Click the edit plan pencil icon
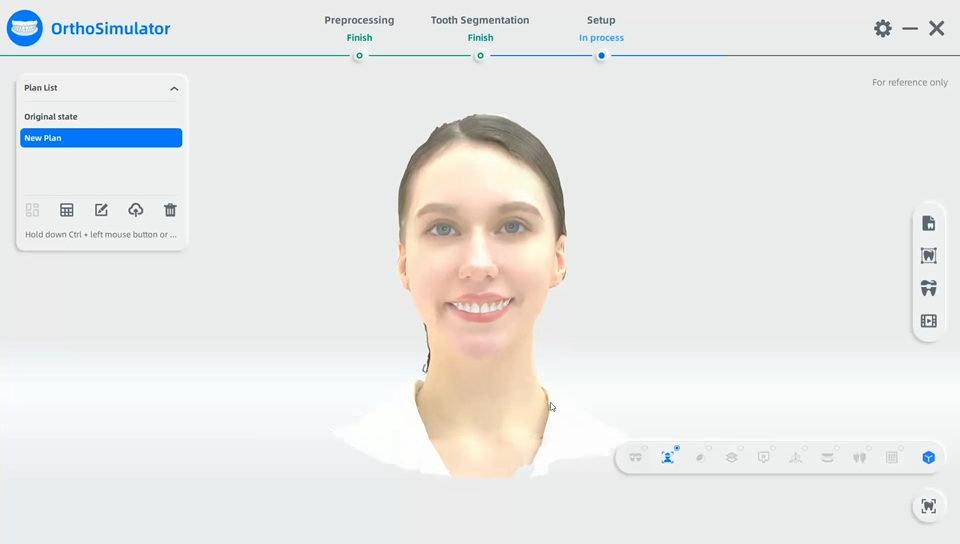This screenshot has width=960, height=544. 101,210
